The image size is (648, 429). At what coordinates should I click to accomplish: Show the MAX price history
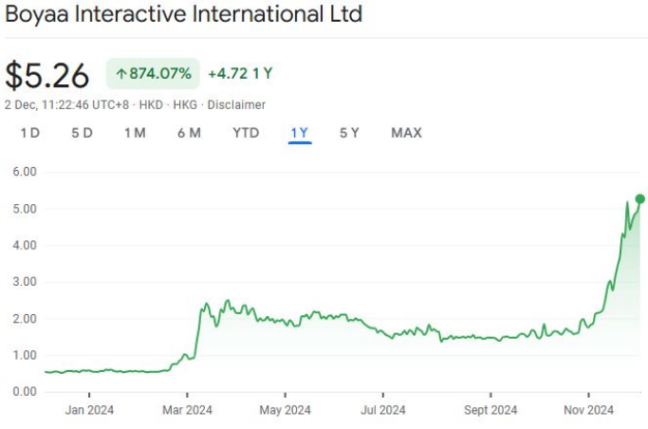point(406,133)
